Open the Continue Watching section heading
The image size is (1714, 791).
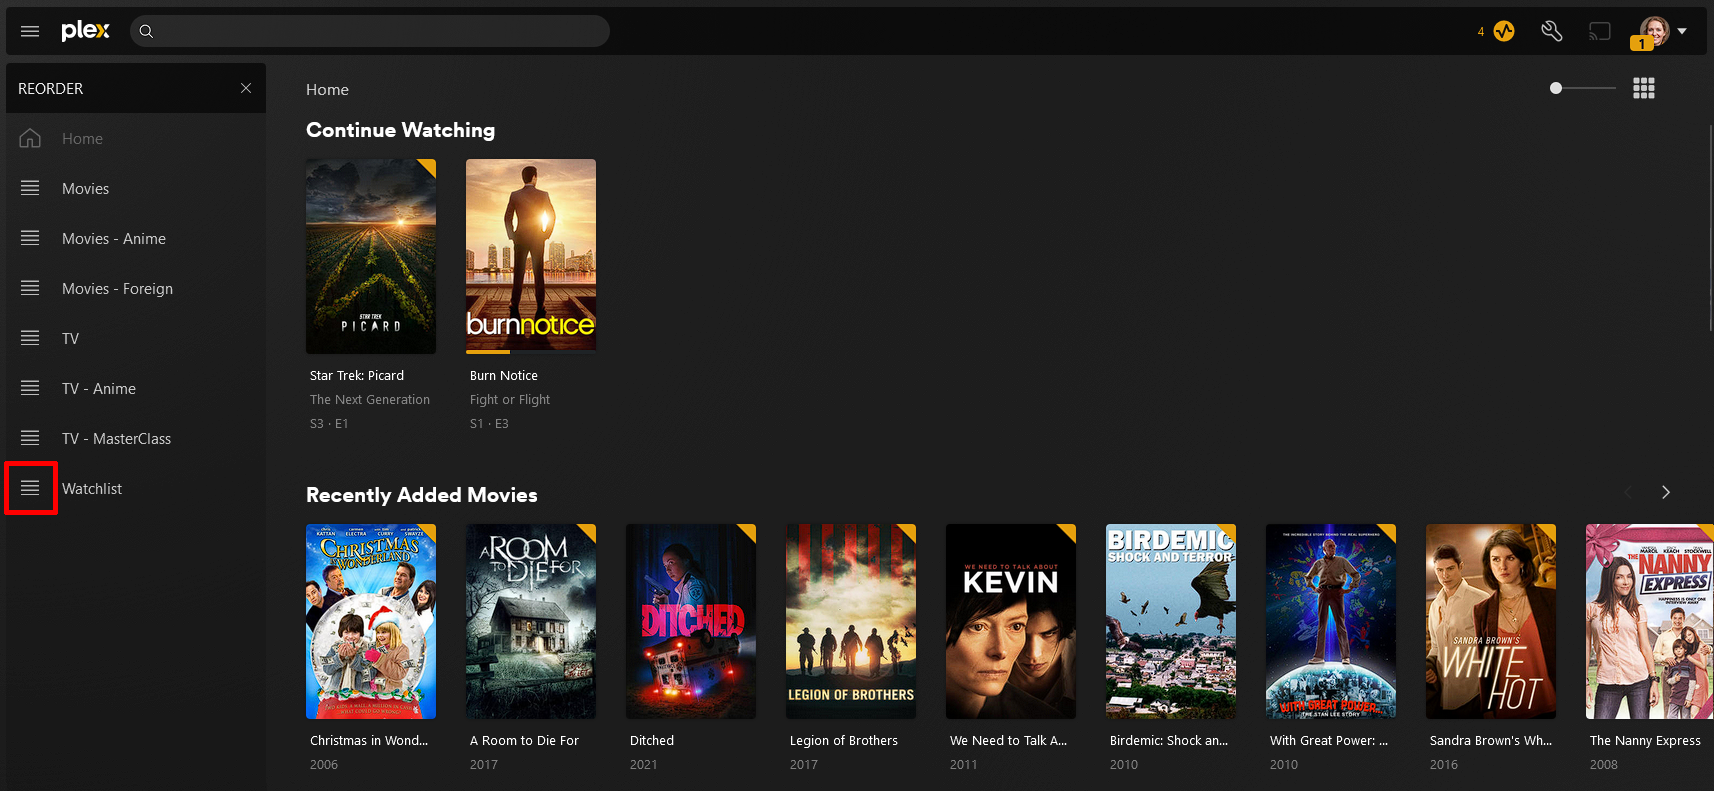point(400,130)
